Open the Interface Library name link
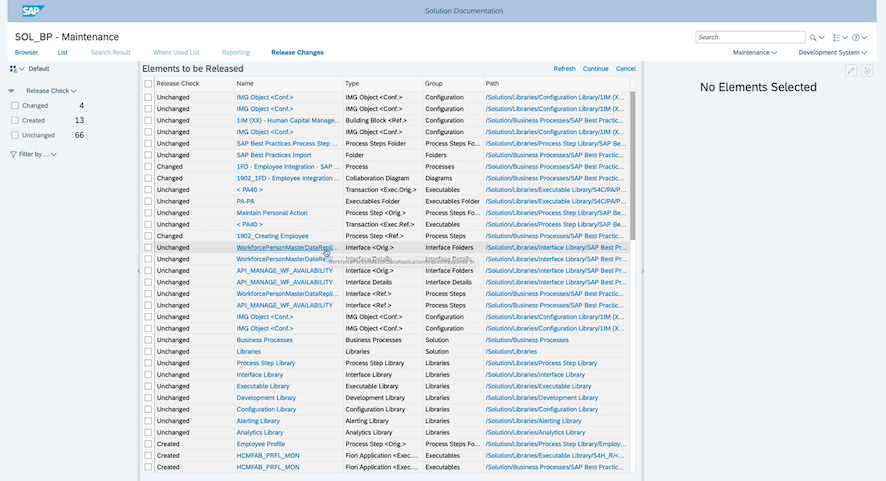This screenshot has height=481, width=886. point(259,375)
